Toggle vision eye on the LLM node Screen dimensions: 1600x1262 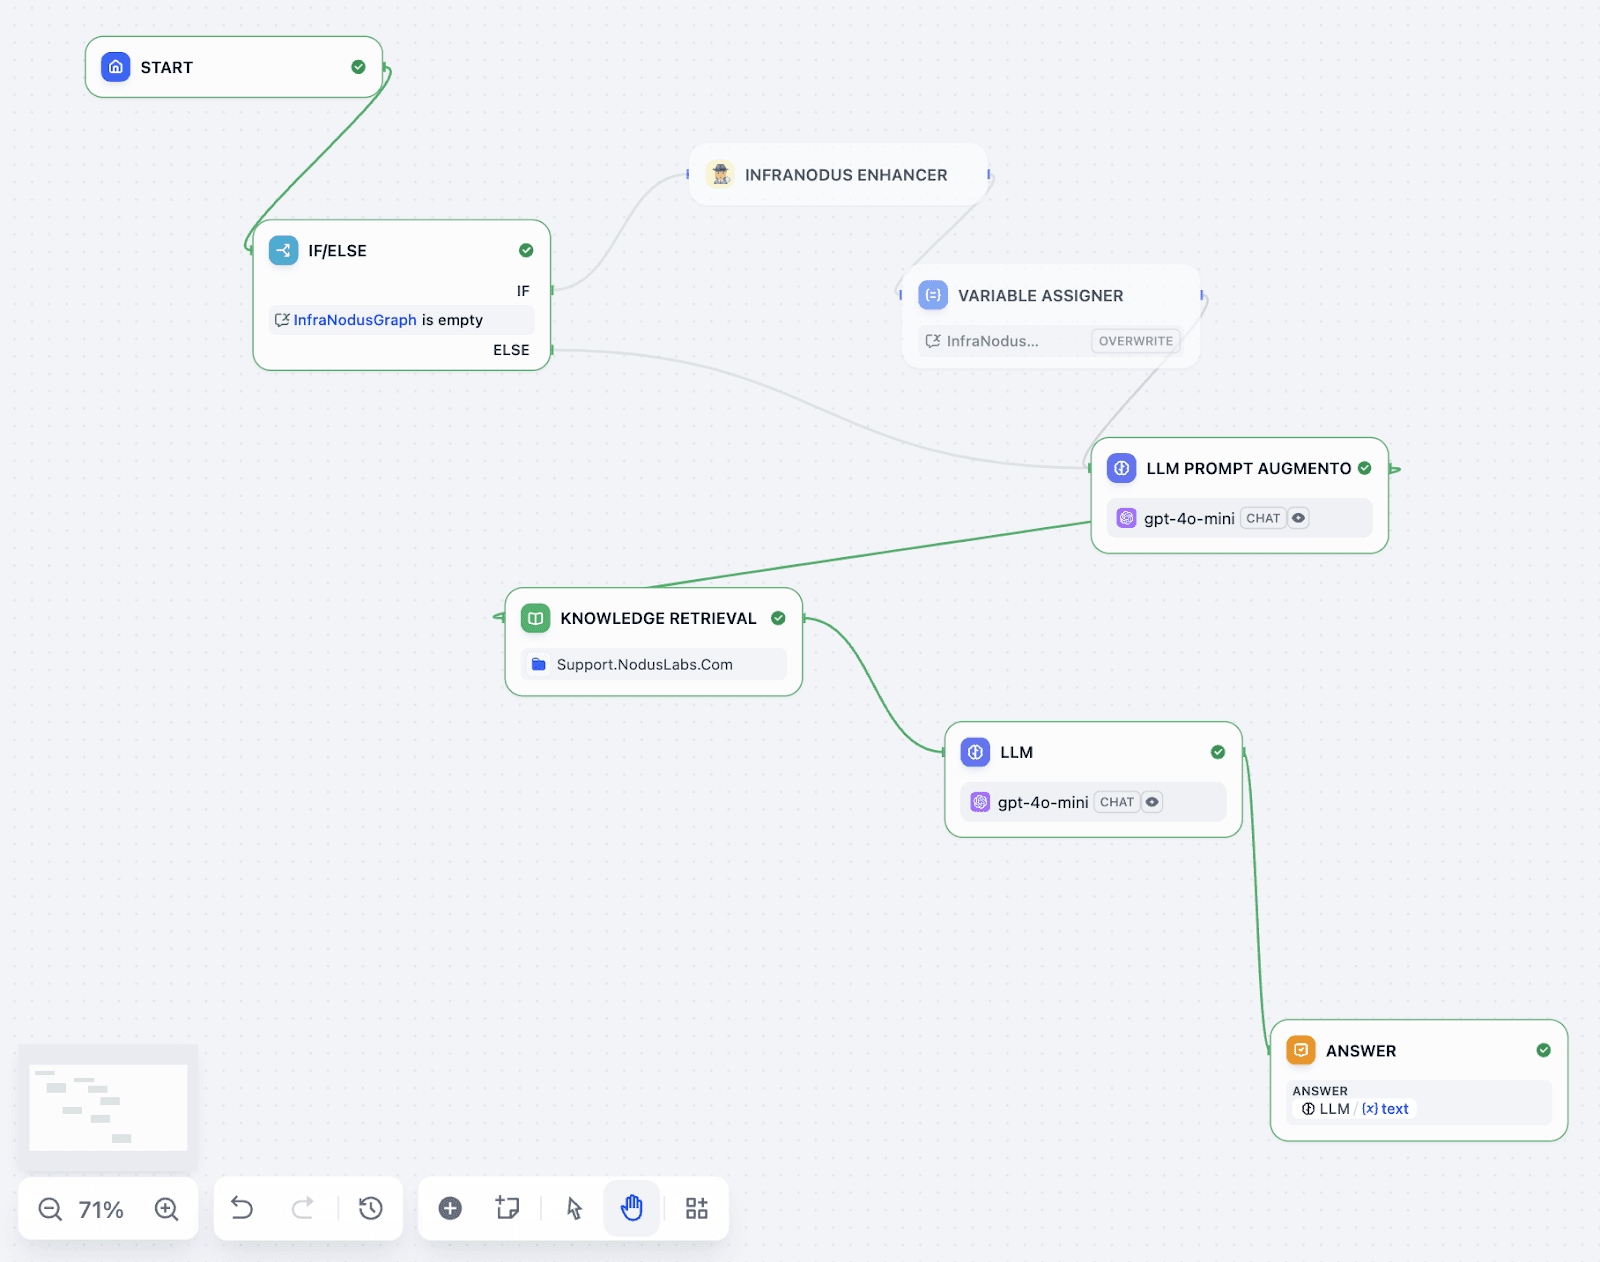[x=1152, y=802]
